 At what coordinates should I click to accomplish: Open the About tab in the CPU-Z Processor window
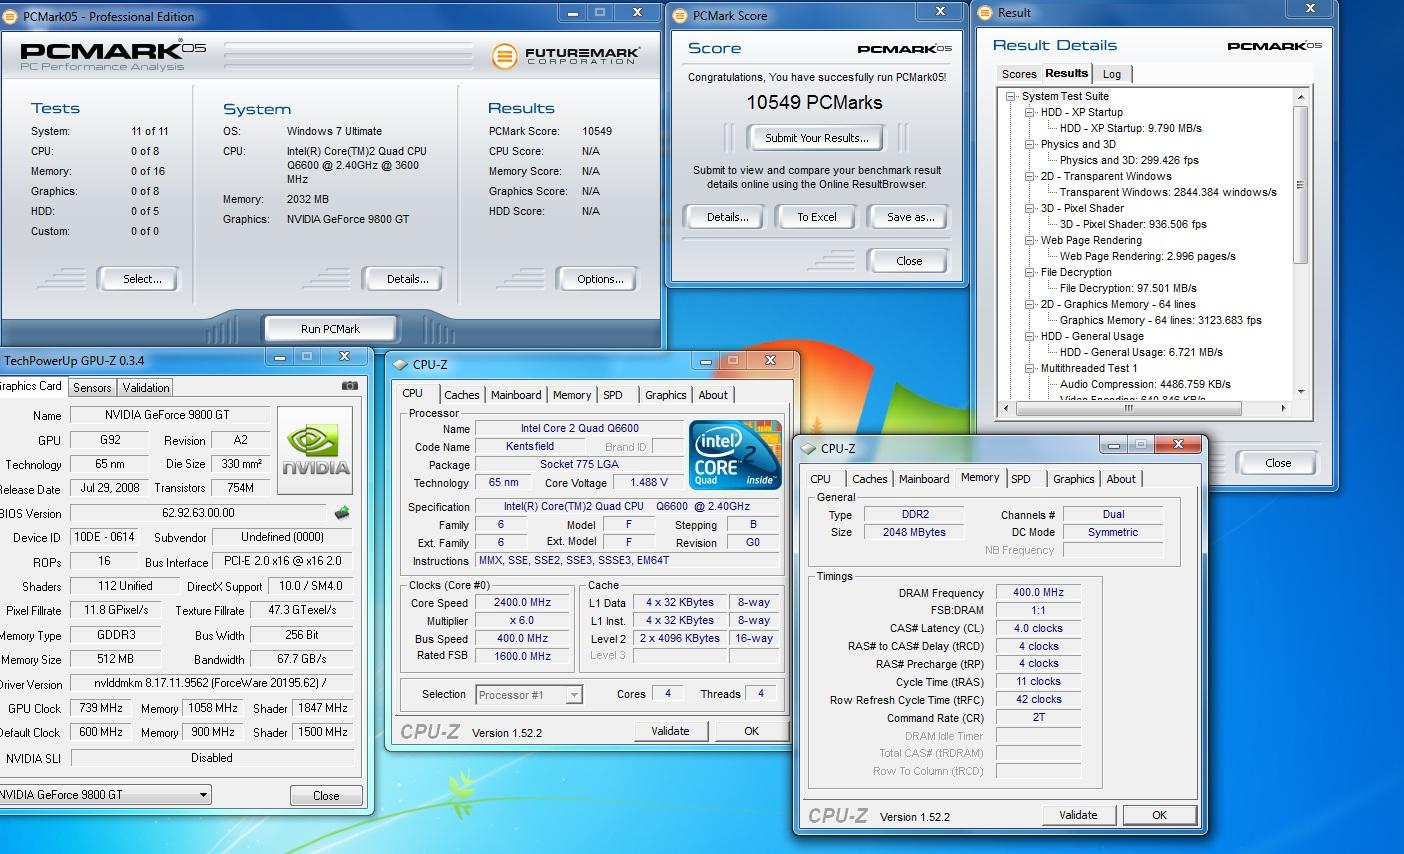pyautogui.click(x=713, y=395)
